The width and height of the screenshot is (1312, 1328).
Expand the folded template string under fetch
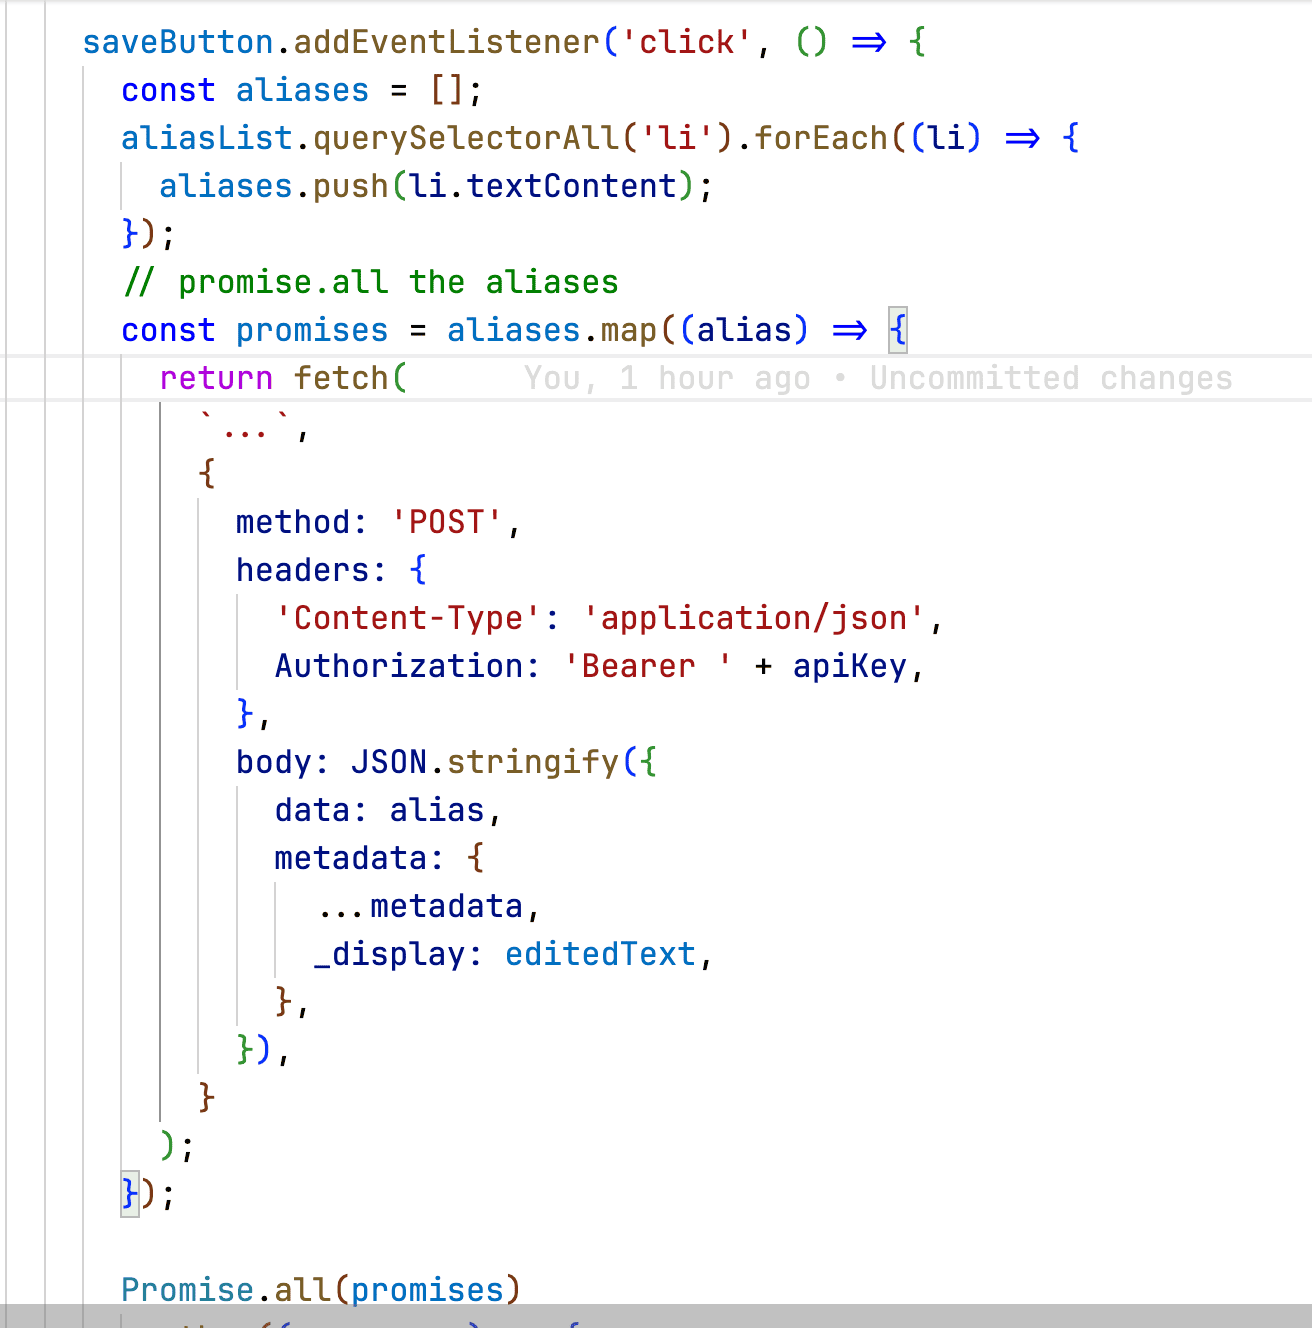245,431
